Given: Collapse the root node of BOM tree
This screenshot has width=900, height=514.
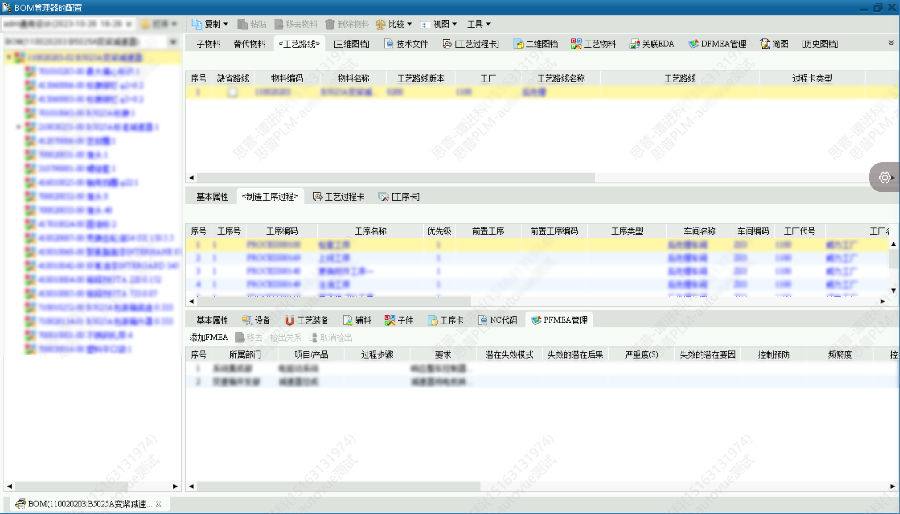Looking at the screenshot, I should point(9,57).
